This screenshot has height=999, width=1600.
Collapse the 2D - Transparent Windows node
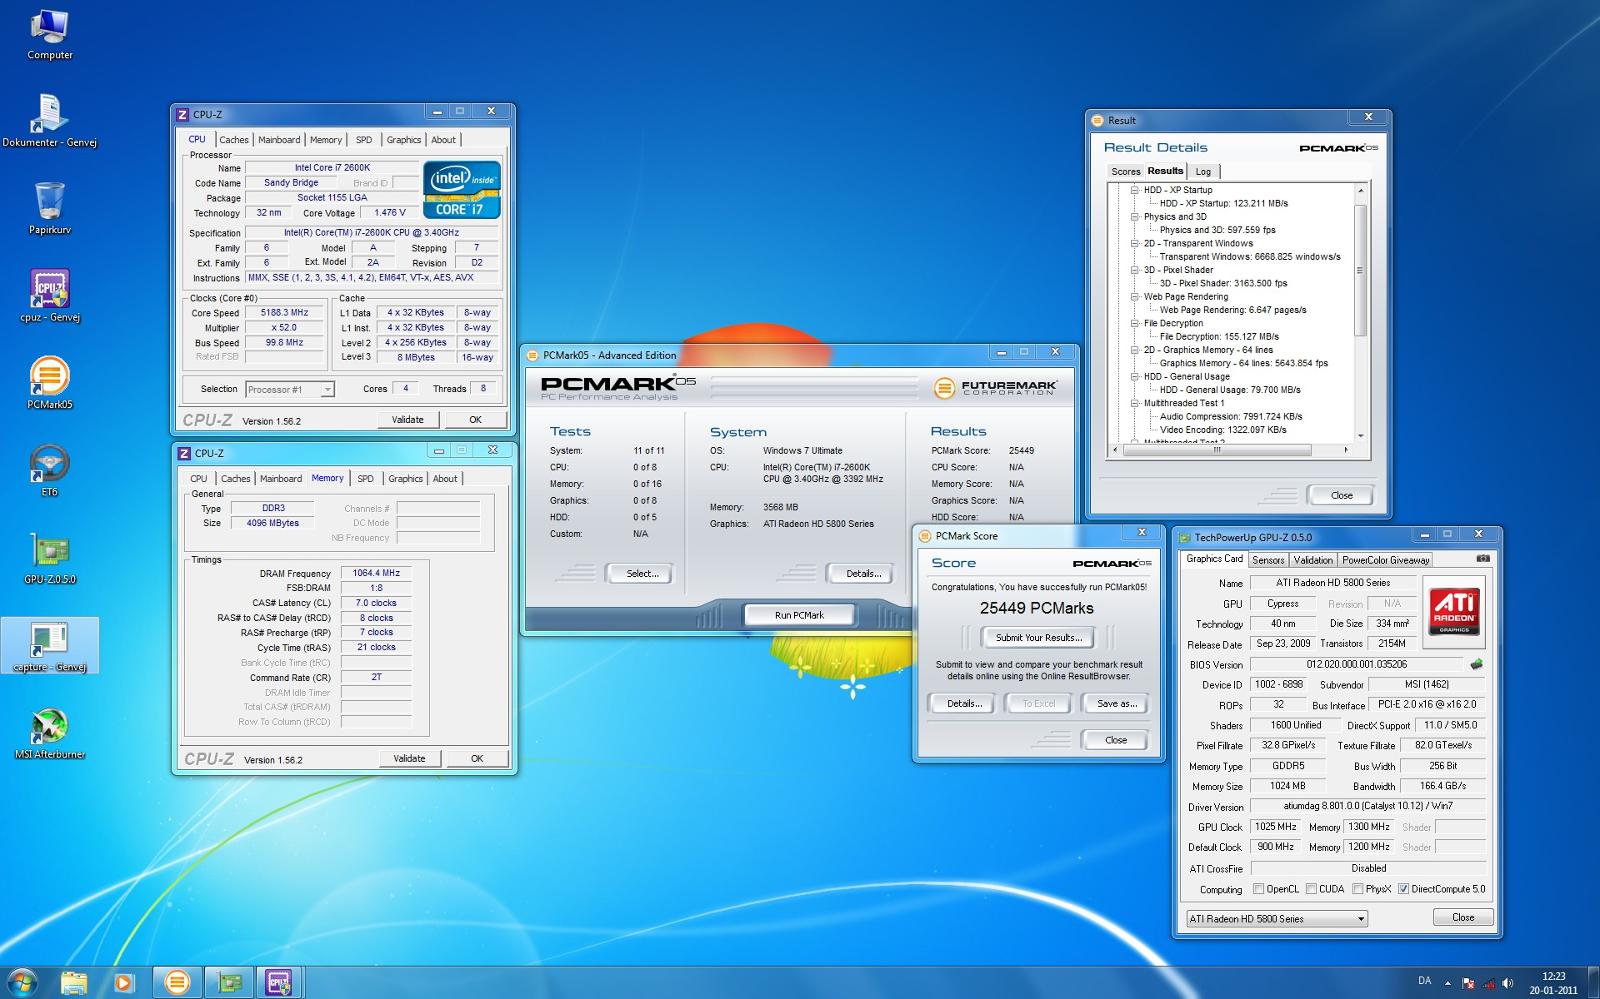[1135, 243]
